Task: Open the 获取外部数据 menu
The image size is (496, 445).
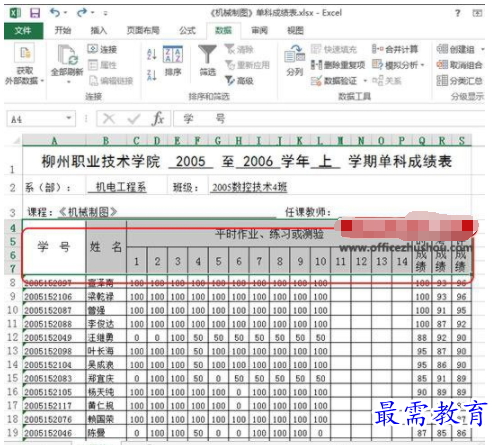Action: point(24,65)
